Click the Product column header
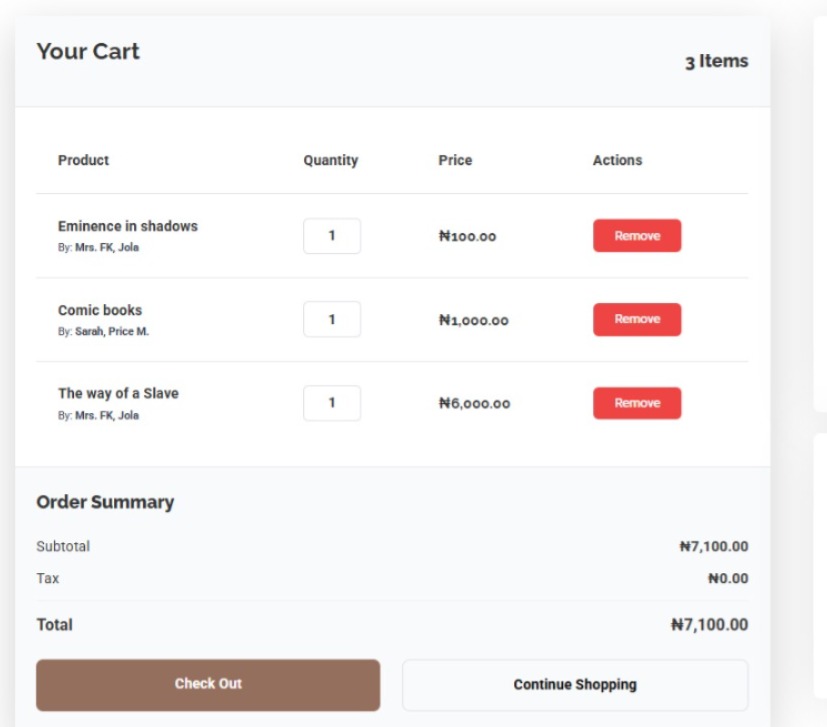This screenshot has width=827, height=727. pyautogui.click(x=84, y=160)
